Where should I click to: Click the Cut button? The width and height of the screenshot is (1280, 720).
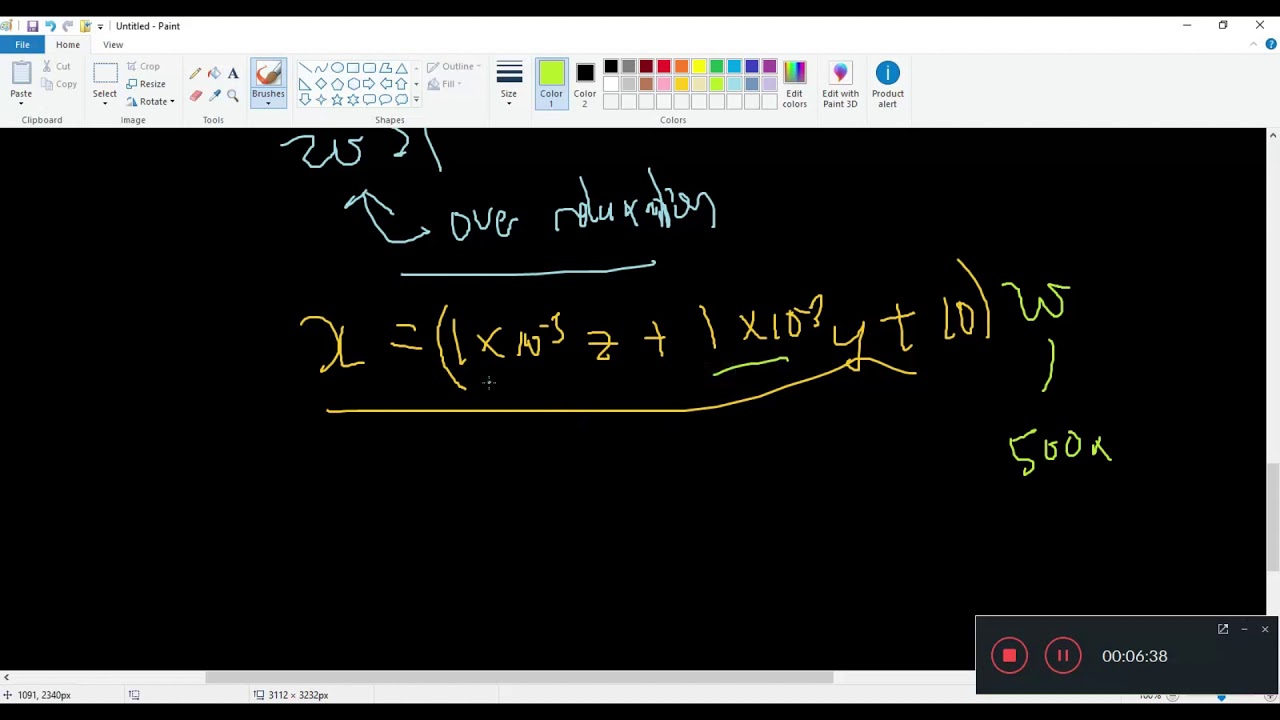tap(56, 67)
